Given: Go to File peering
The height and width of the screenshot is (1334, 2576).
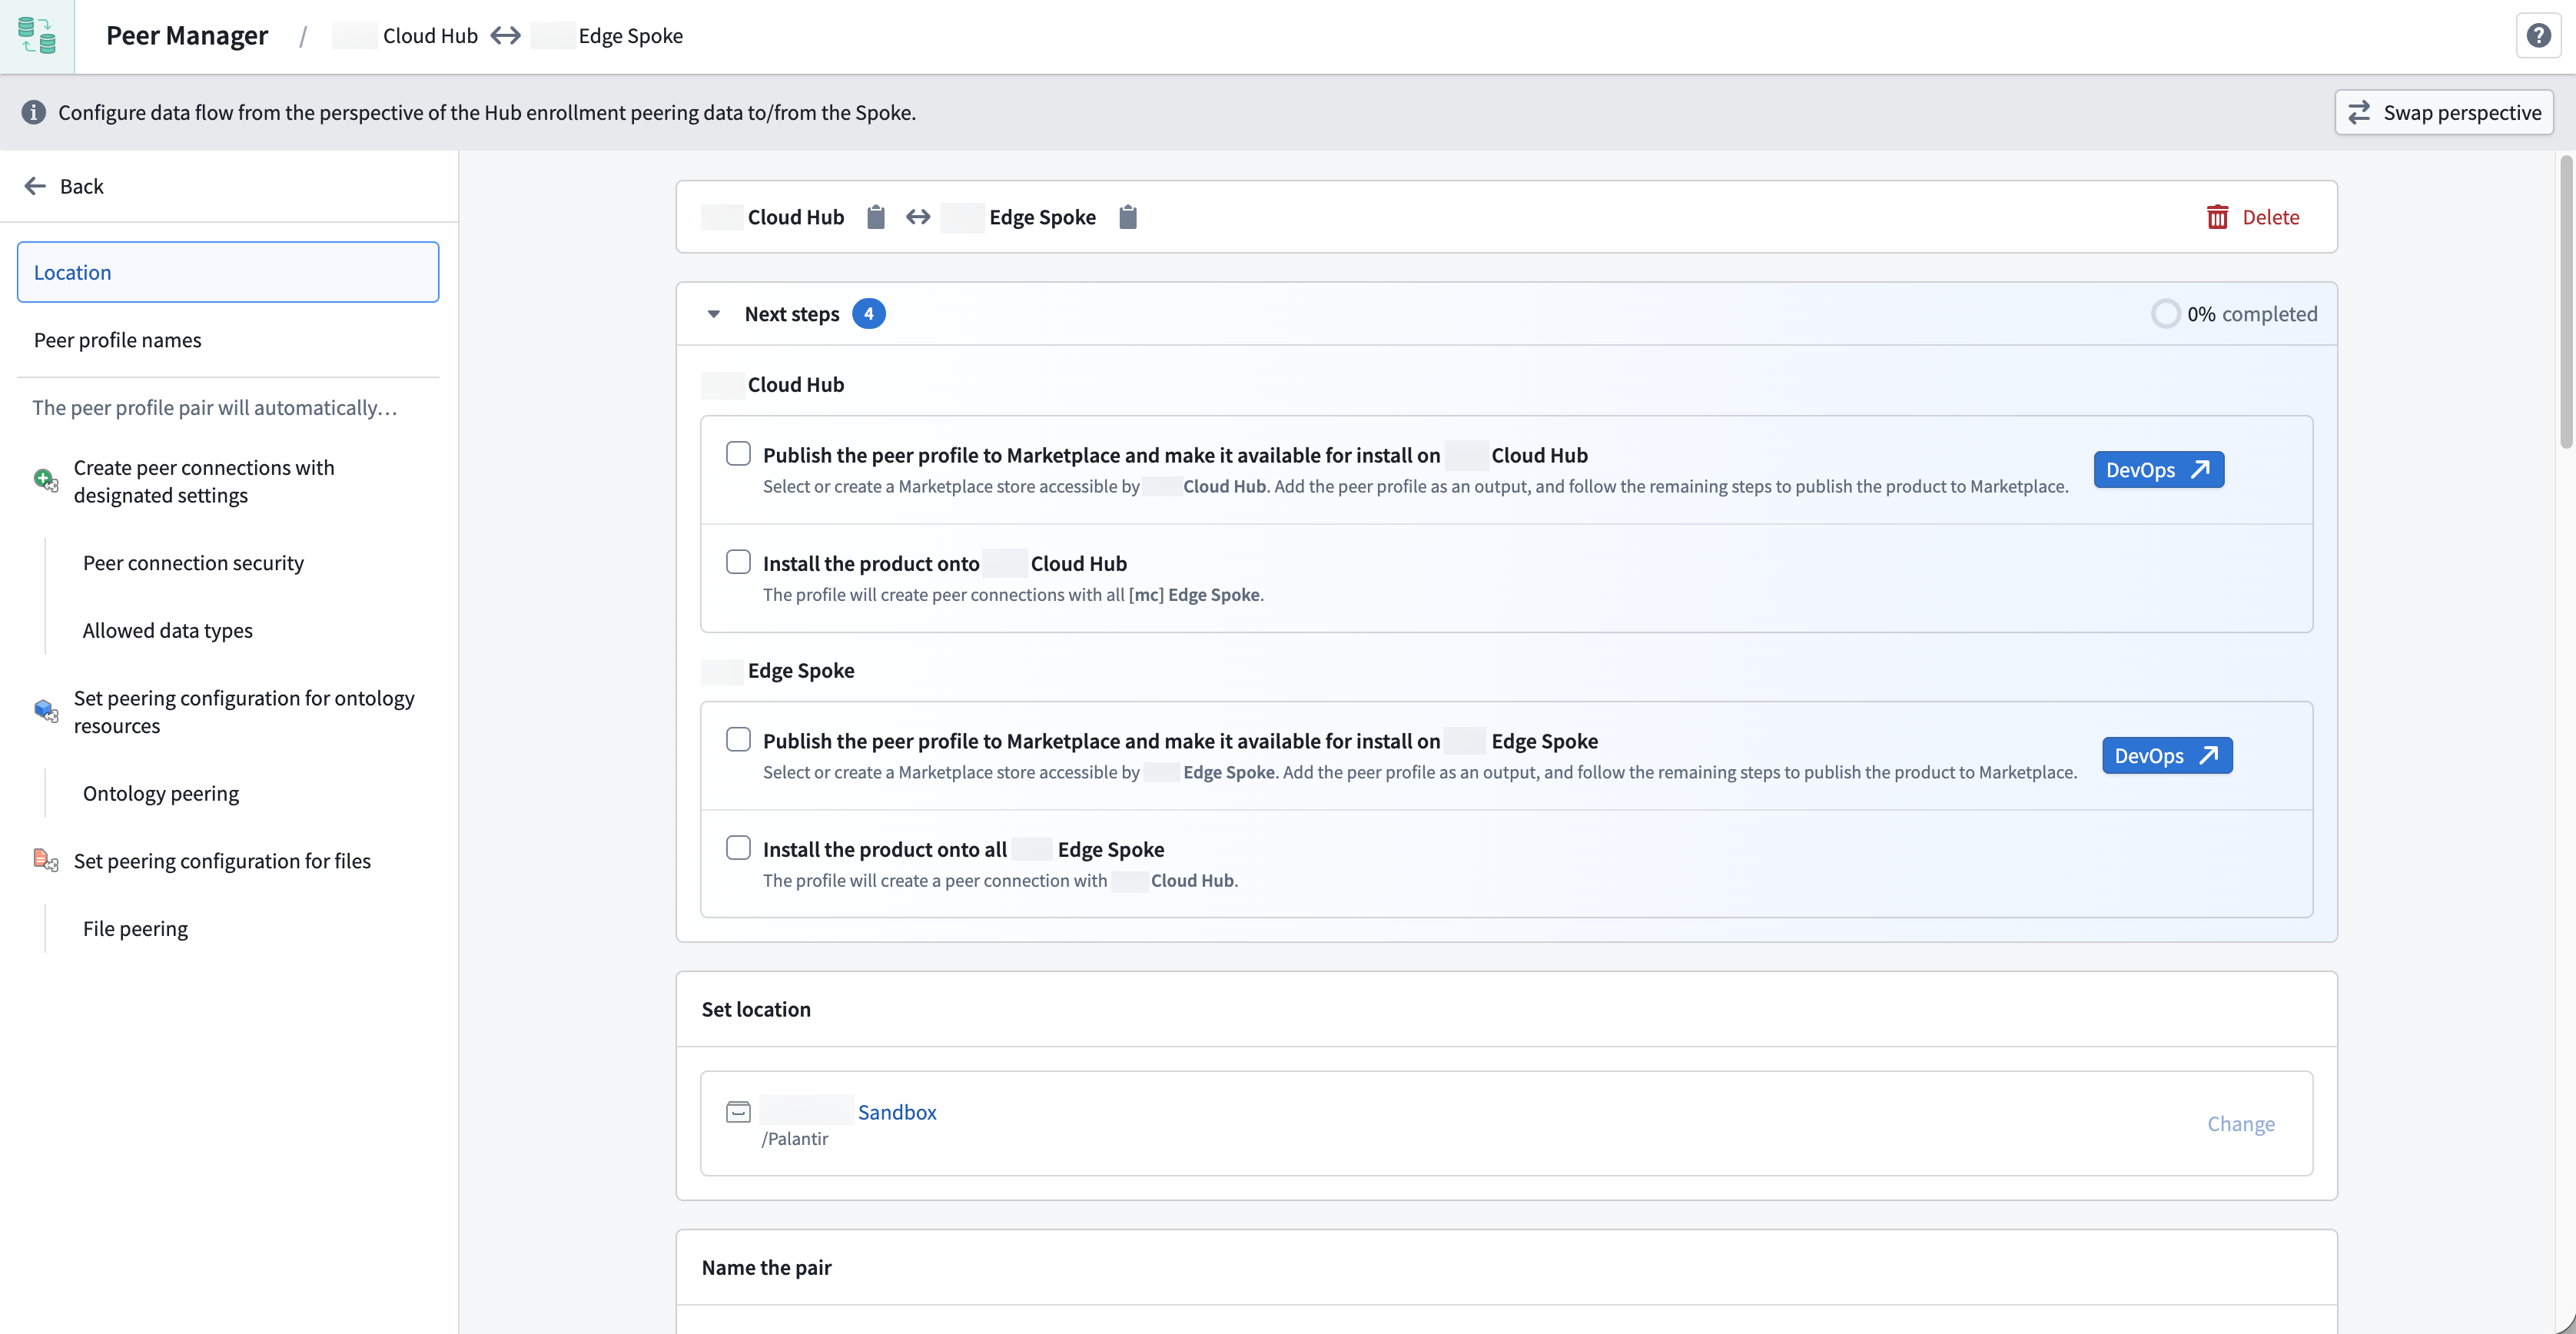Looking at the screenshot, I should click(x=135, y=929).
